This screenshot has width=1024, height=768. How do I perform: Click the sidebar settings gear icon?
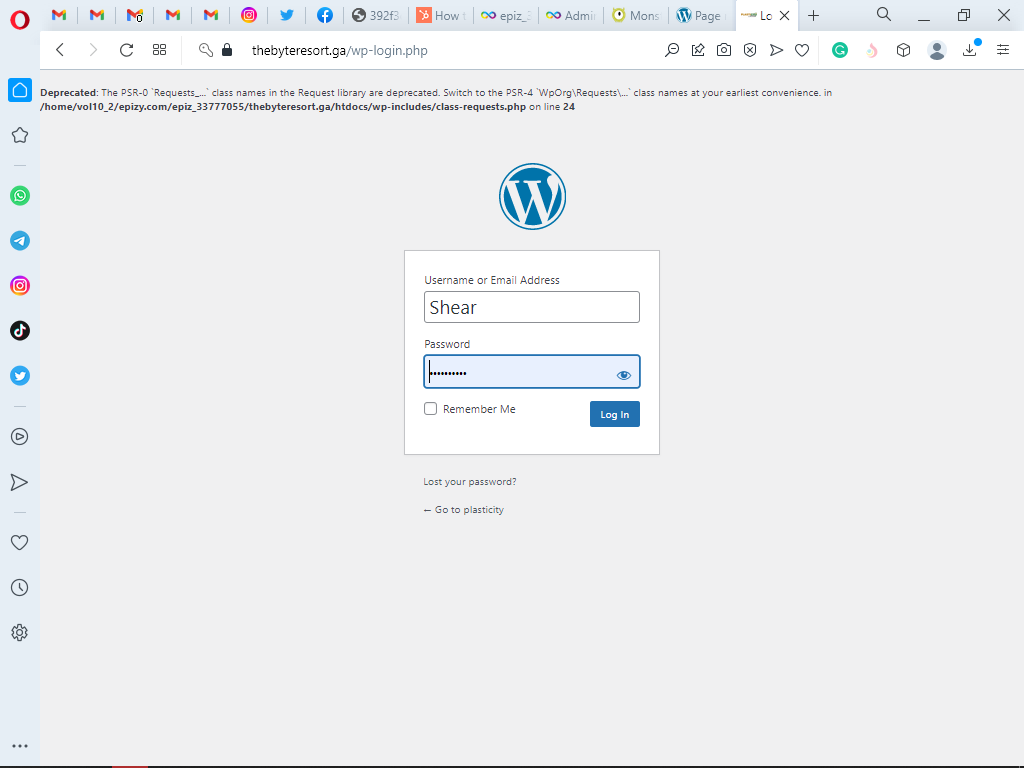(19, 632)
